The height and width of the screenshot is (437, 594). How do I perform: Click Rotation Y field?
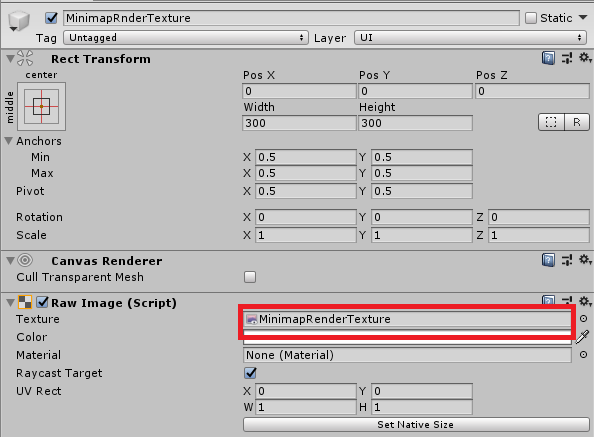point(422,217)
